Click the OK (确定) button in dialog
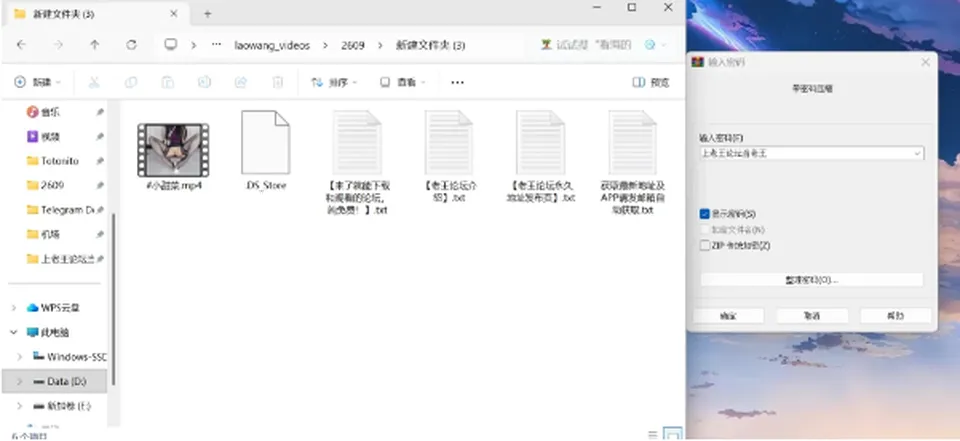This screenshot has width=960, height=441. coord(728,316)
